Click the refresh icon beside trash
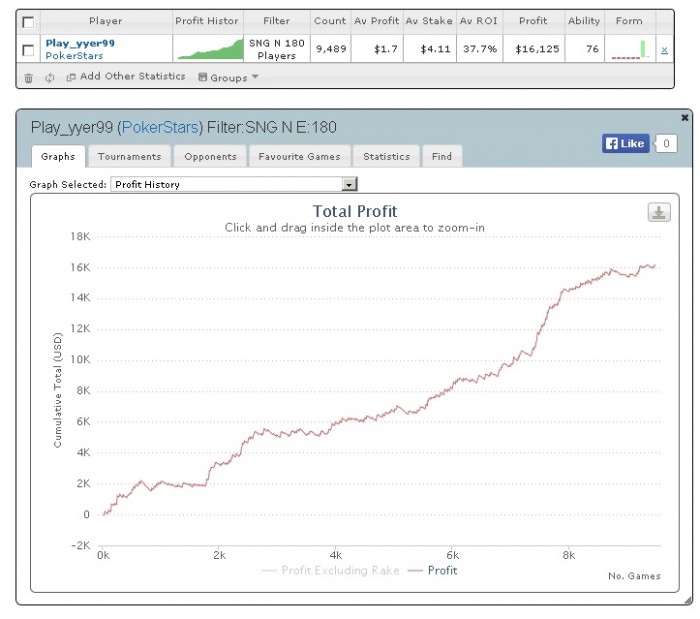This screenshot has height=619, width=700. click(50, 78)
